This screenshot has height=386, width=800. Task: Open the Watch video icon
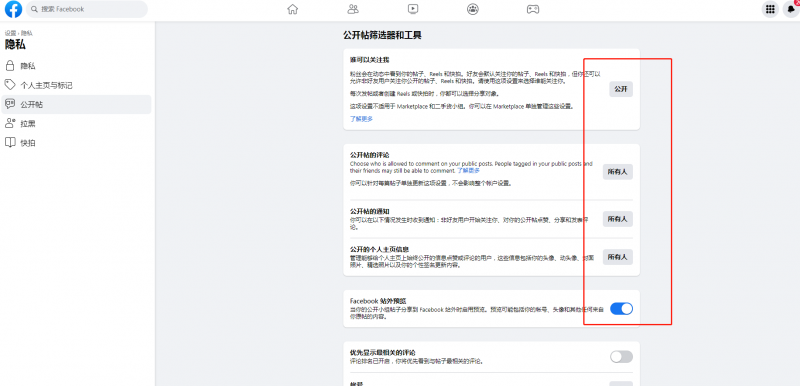click(x=413, y=9)
